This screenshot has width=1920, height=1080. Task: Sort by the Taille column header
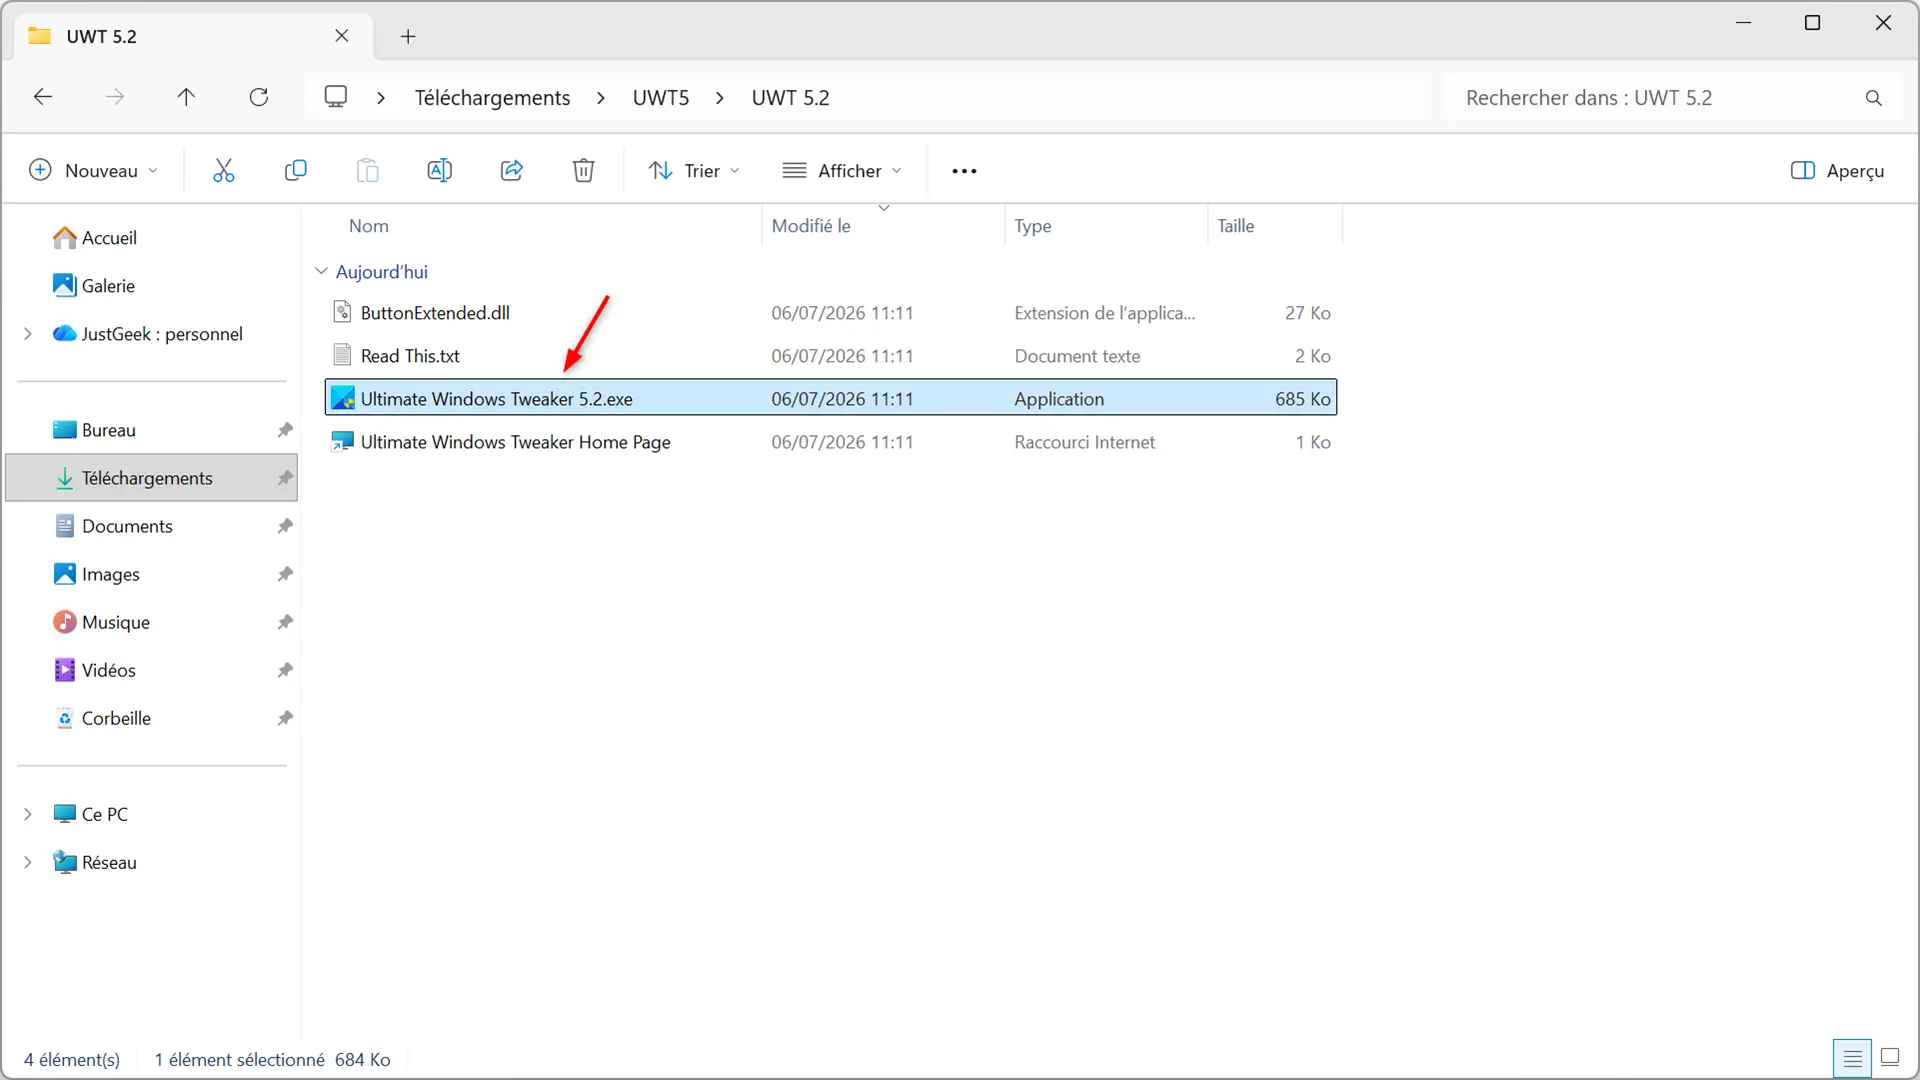(x=1236, y=226)
